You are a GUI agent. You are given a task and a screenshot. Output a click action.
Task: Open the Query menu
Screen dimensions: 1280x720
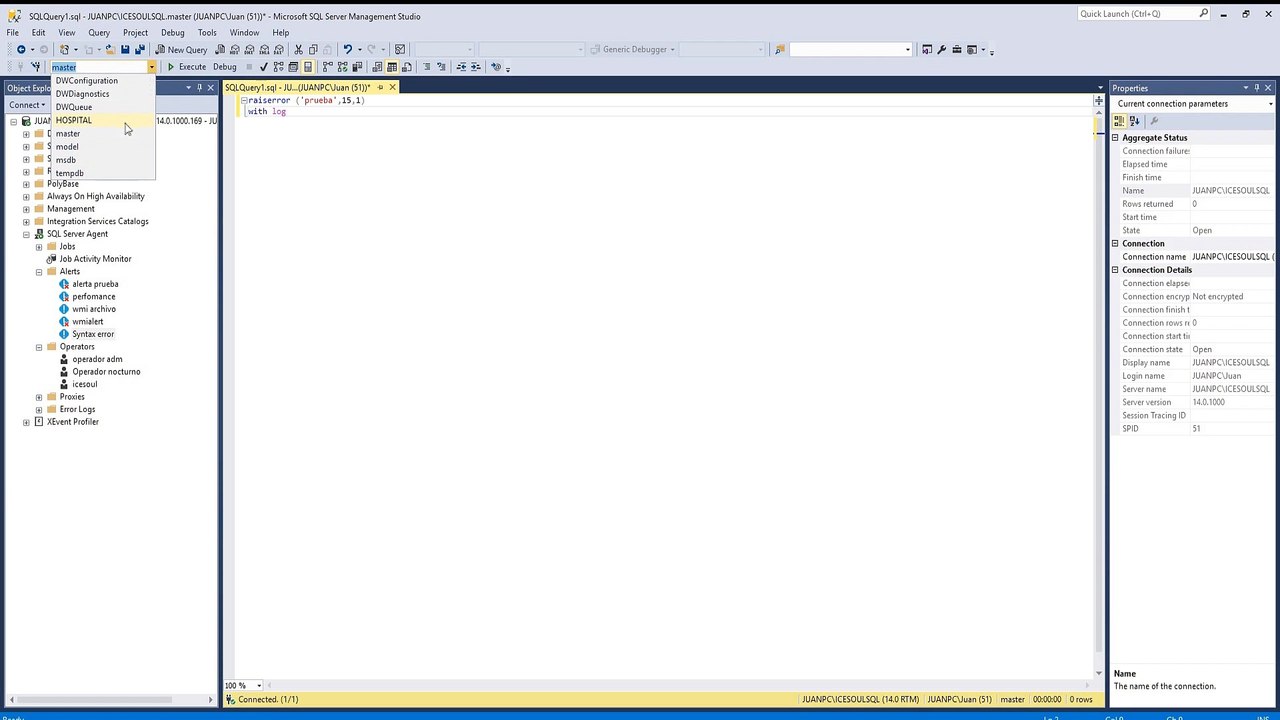99,32
